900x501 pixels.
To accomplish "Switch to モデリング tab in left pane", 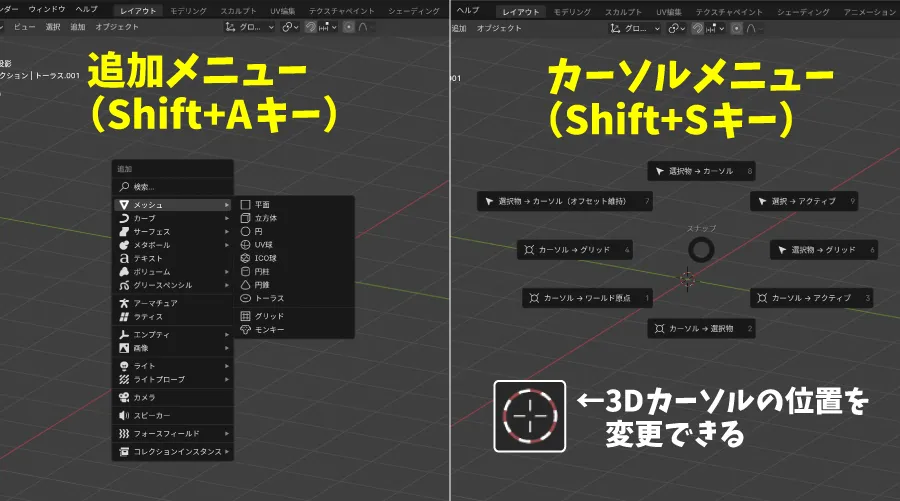I will tap(188, 11).
